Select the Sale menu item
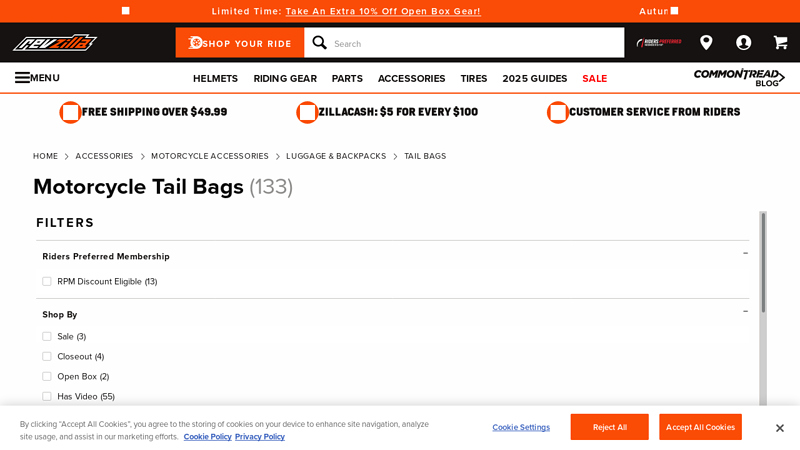The image size is (800, 450). click(594, 79)
